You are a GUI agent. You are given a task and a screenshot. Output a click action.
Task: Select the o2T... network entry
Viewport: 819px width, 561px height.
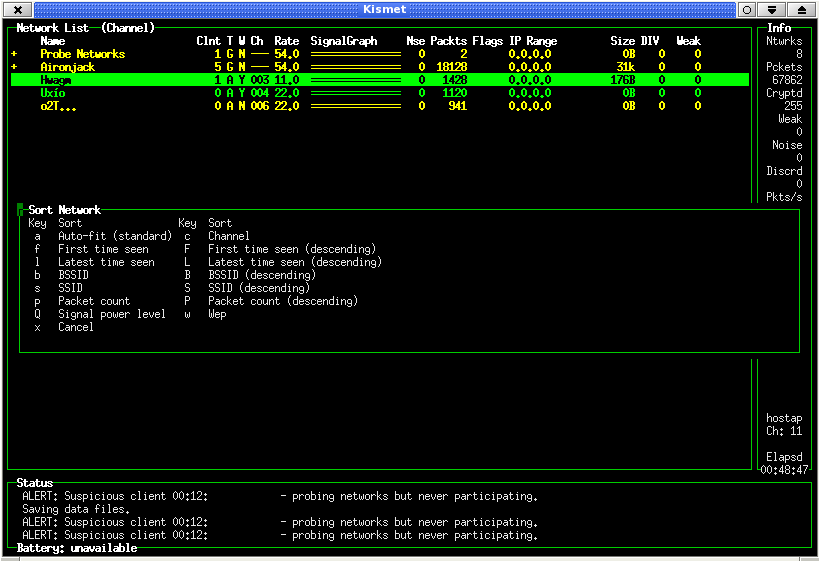tap(56, 106)
